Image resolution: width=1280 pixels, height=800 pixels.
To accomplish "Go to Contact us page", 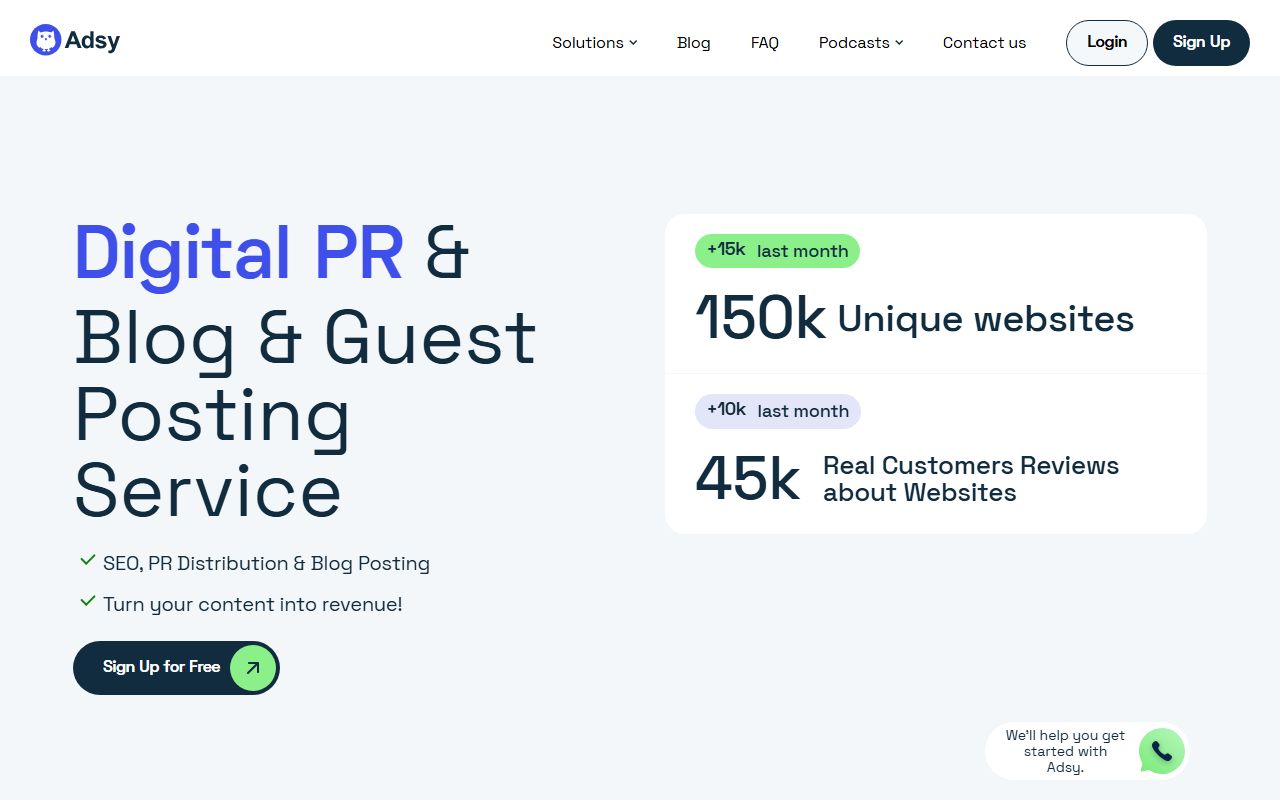I will [x=984, y=42].
